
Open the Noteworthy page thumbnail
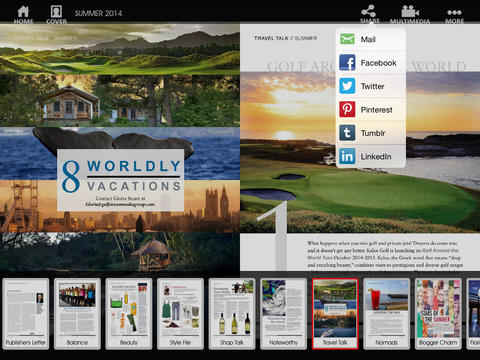click(283, 314)
